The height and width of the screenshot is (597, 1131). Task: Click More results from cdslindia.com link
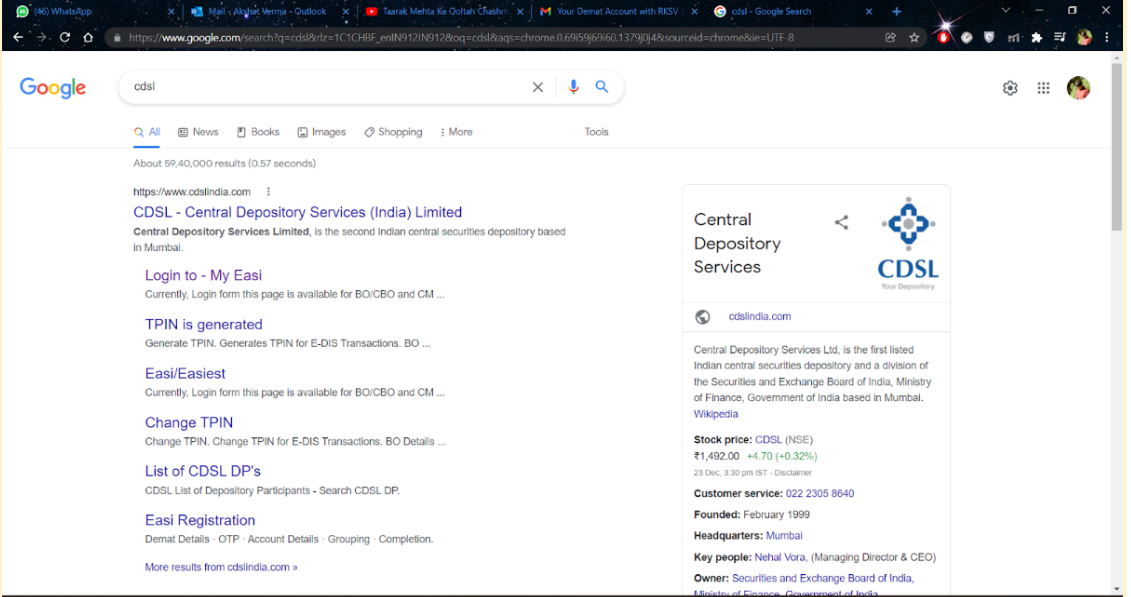(221, 567)
